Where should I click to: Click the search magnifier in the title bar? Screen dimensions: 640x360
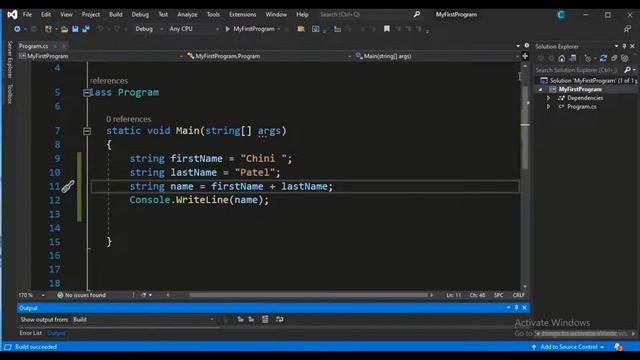417,14
